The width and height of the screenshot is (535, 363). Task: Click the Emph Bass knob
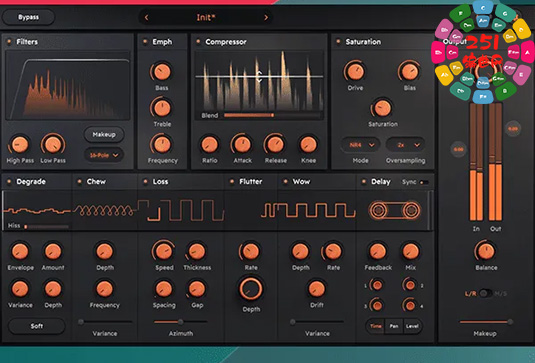pyautogui.click(x=162, y=72)
